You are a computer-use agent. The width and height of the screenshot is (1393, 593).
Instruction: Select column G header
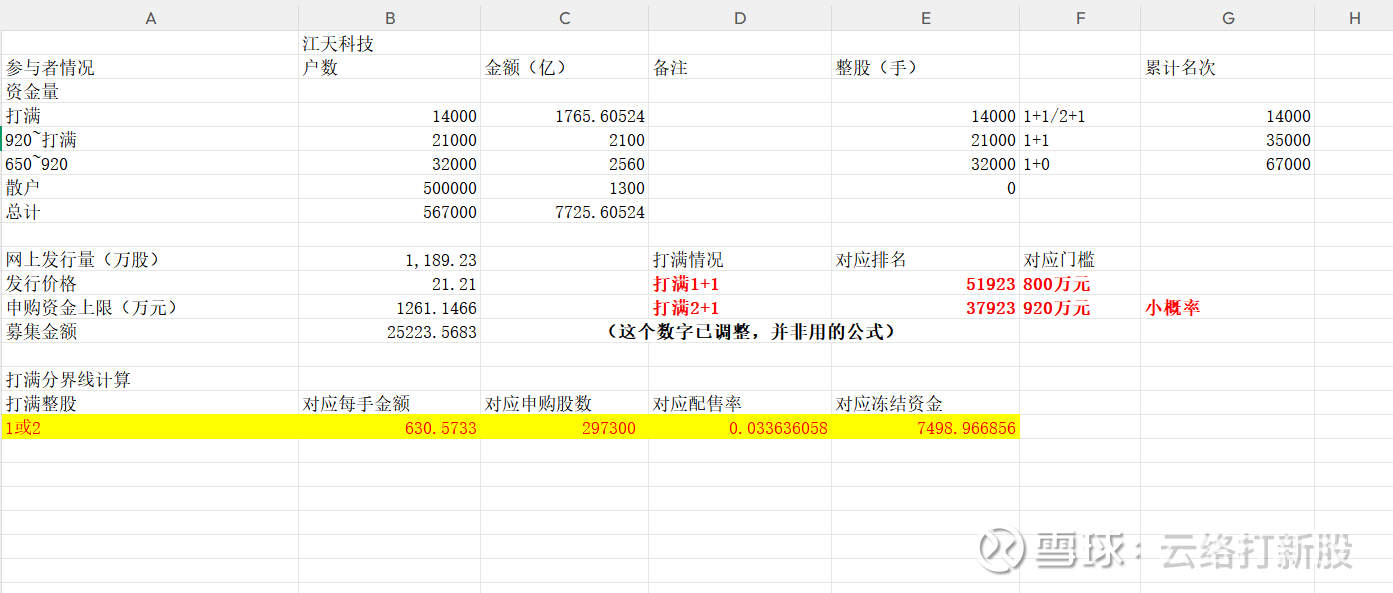[x=1227, y=18]
